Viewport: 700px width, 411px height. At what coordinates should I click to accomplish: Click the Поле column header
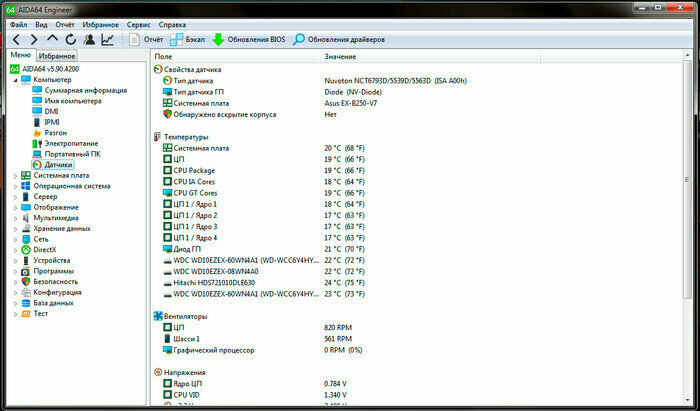(235, 57)
